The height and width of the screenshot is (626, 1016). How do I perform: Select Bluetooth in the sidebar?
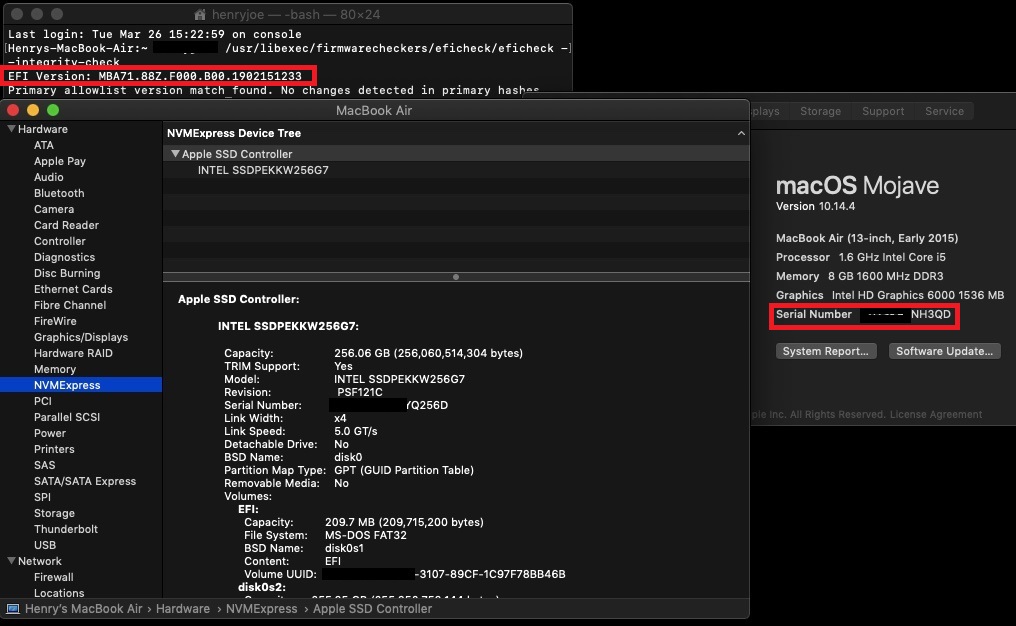pyautogui.click(x=59, y=193)
